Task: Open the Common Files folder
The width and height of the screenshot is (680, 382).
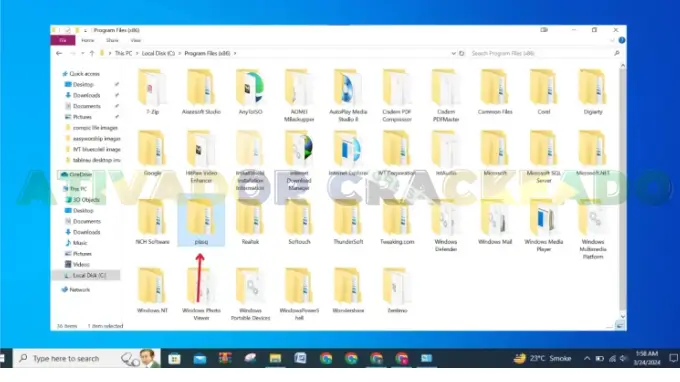Action: pos(495,92)
